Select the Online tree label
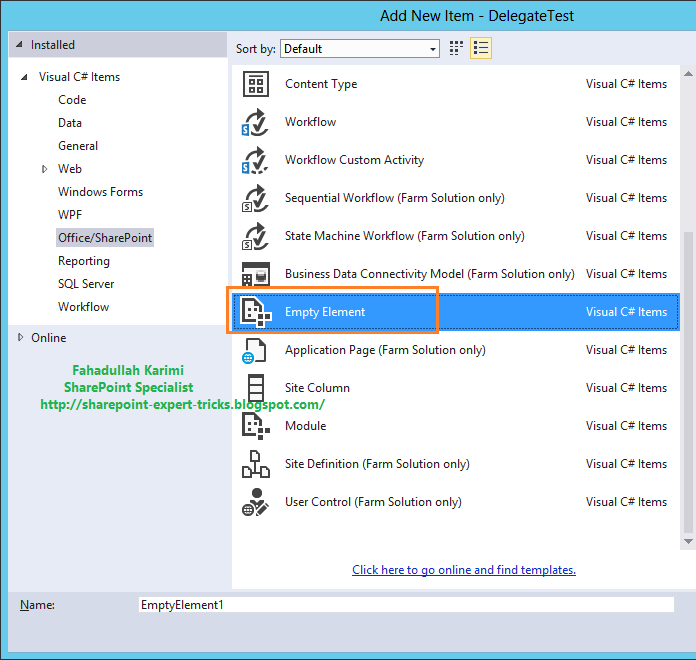The image size is (696, 660). point(48,338)
